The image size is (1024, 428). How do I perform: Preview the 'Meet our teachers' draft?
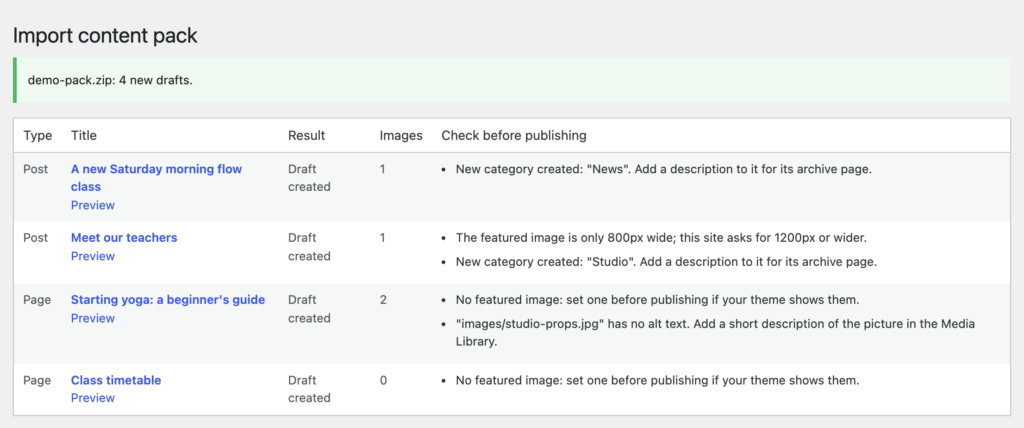point(93,256)
